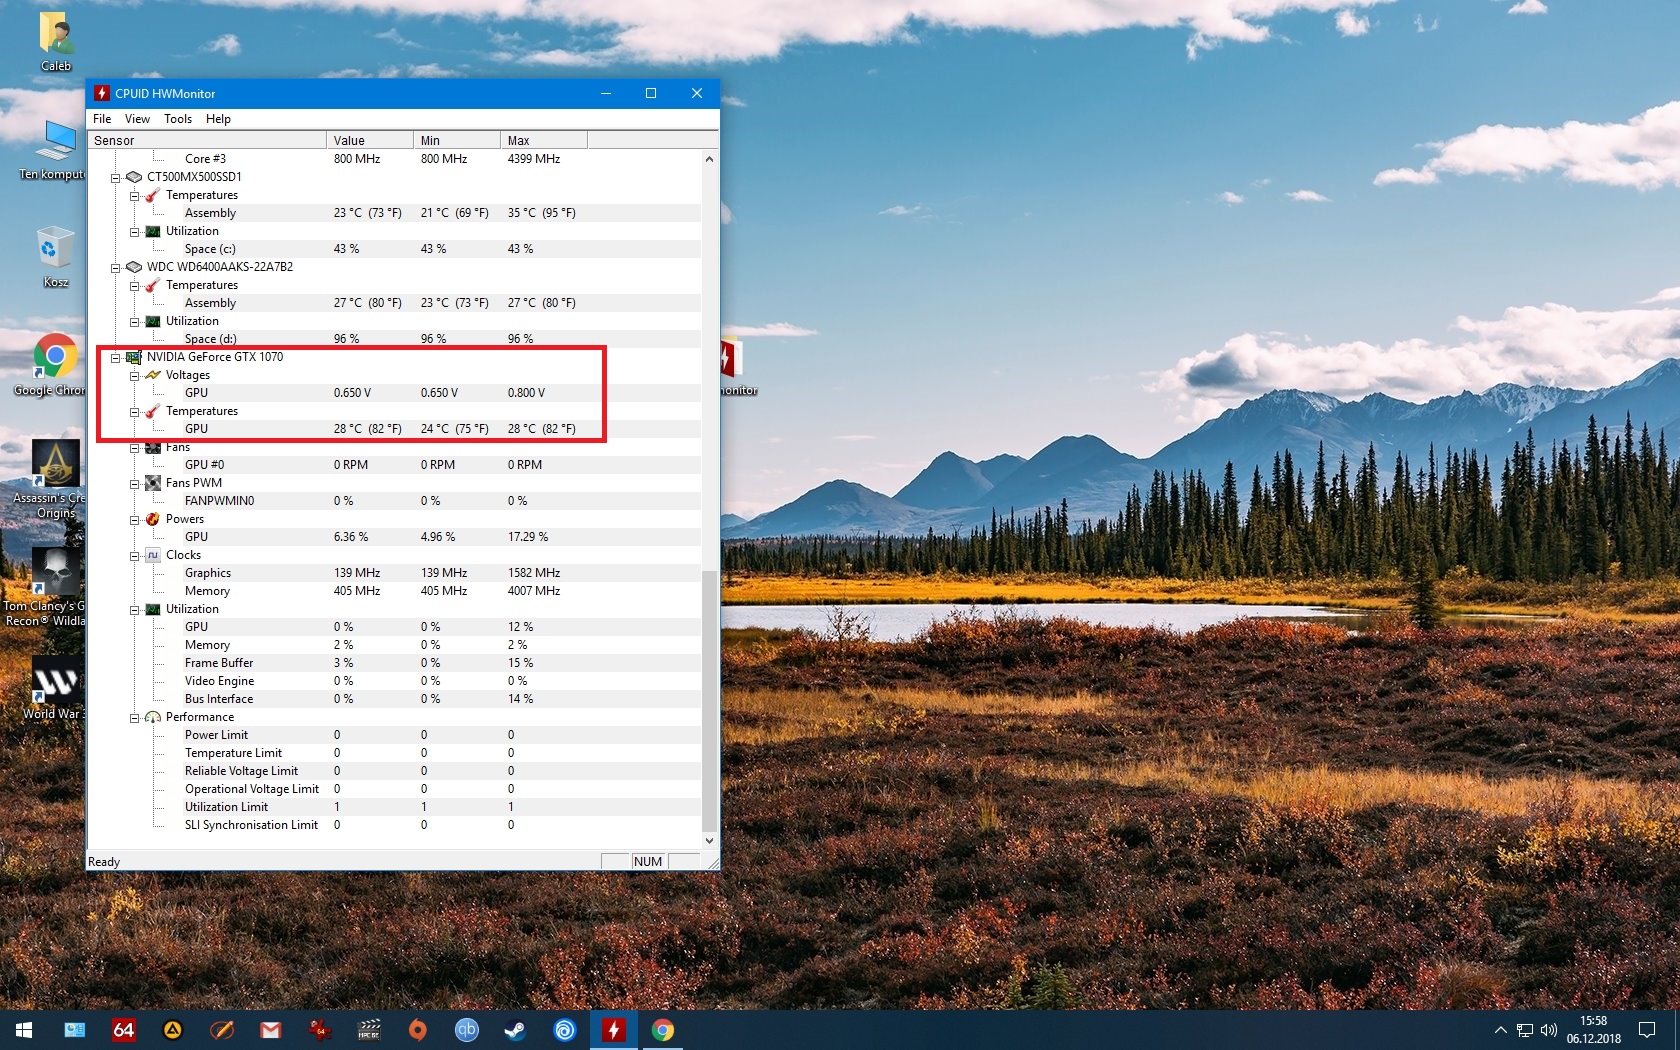Show hidden tray icons chevron
Screen dimensions: 1680x1050
coord(1500,1030)
